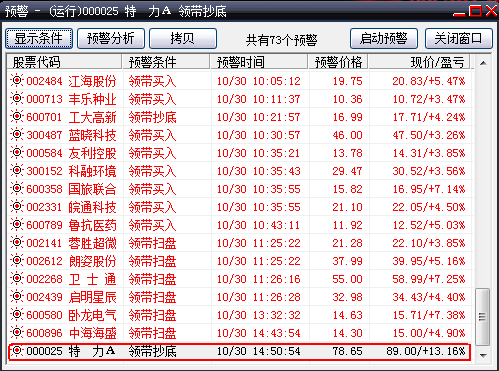499x371 pixels.
Task: Select stock 000713 丰乐种业
Action: click(x=71, y=99)
